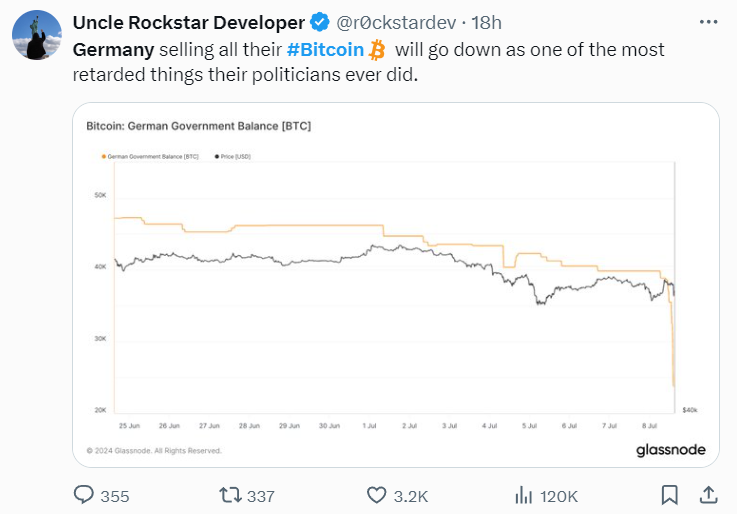Click the share upload icon
Screen dimensions: 737x514
point(709,495)
